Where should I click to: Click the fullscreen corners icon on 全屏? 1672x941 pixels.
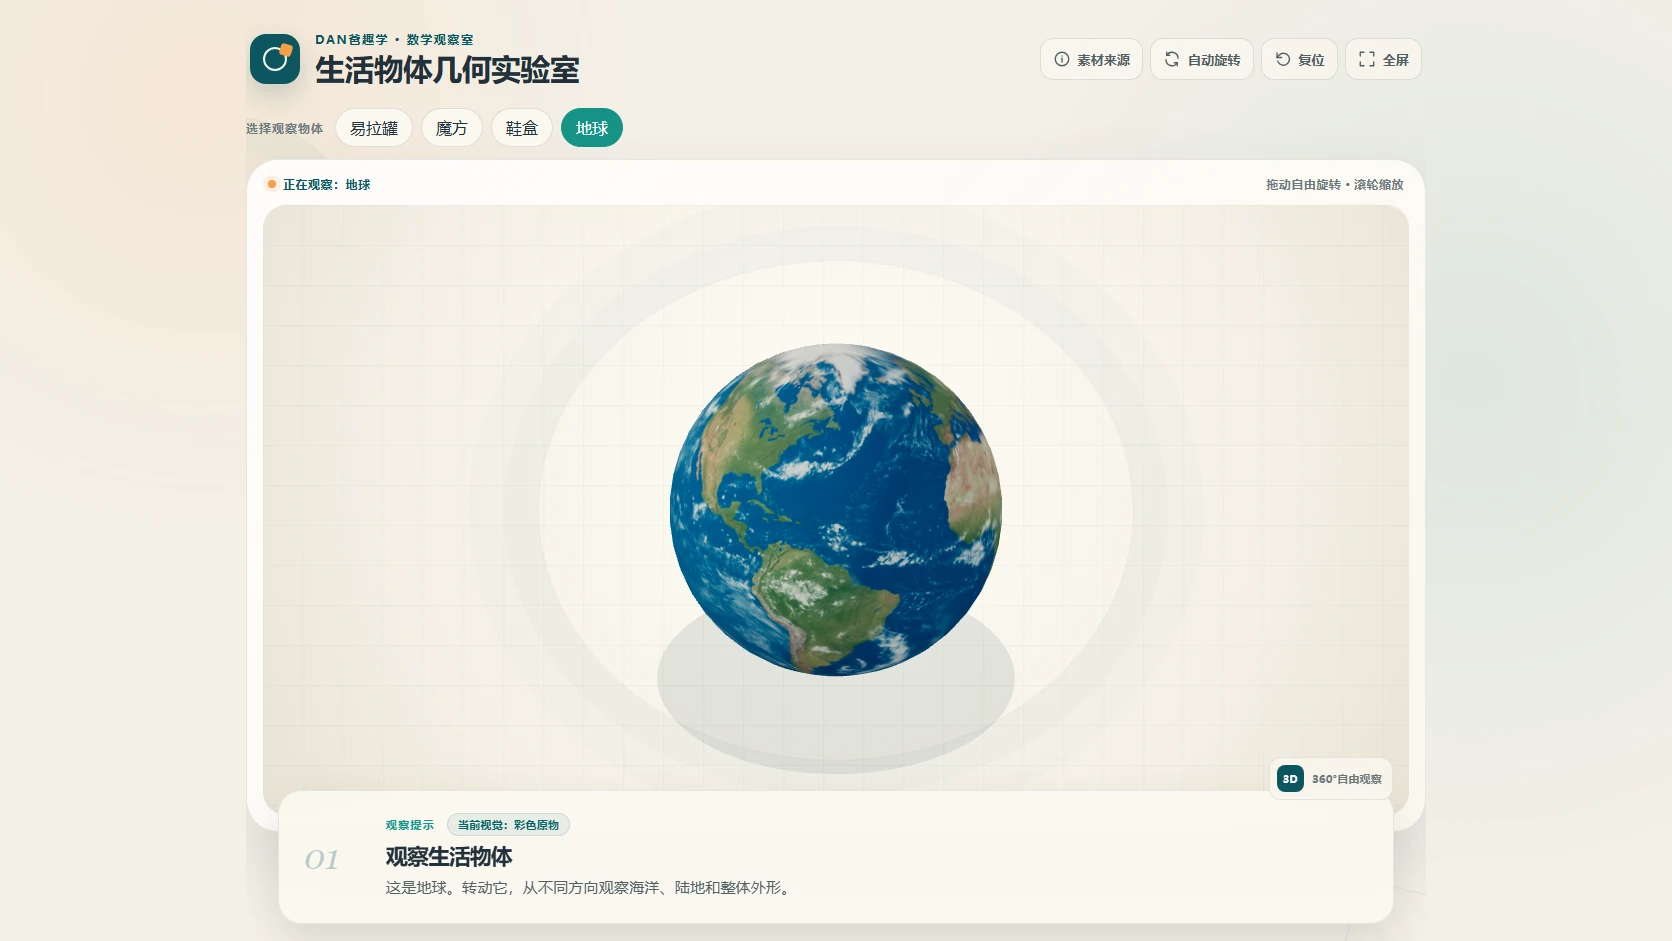coord(1367,59)
